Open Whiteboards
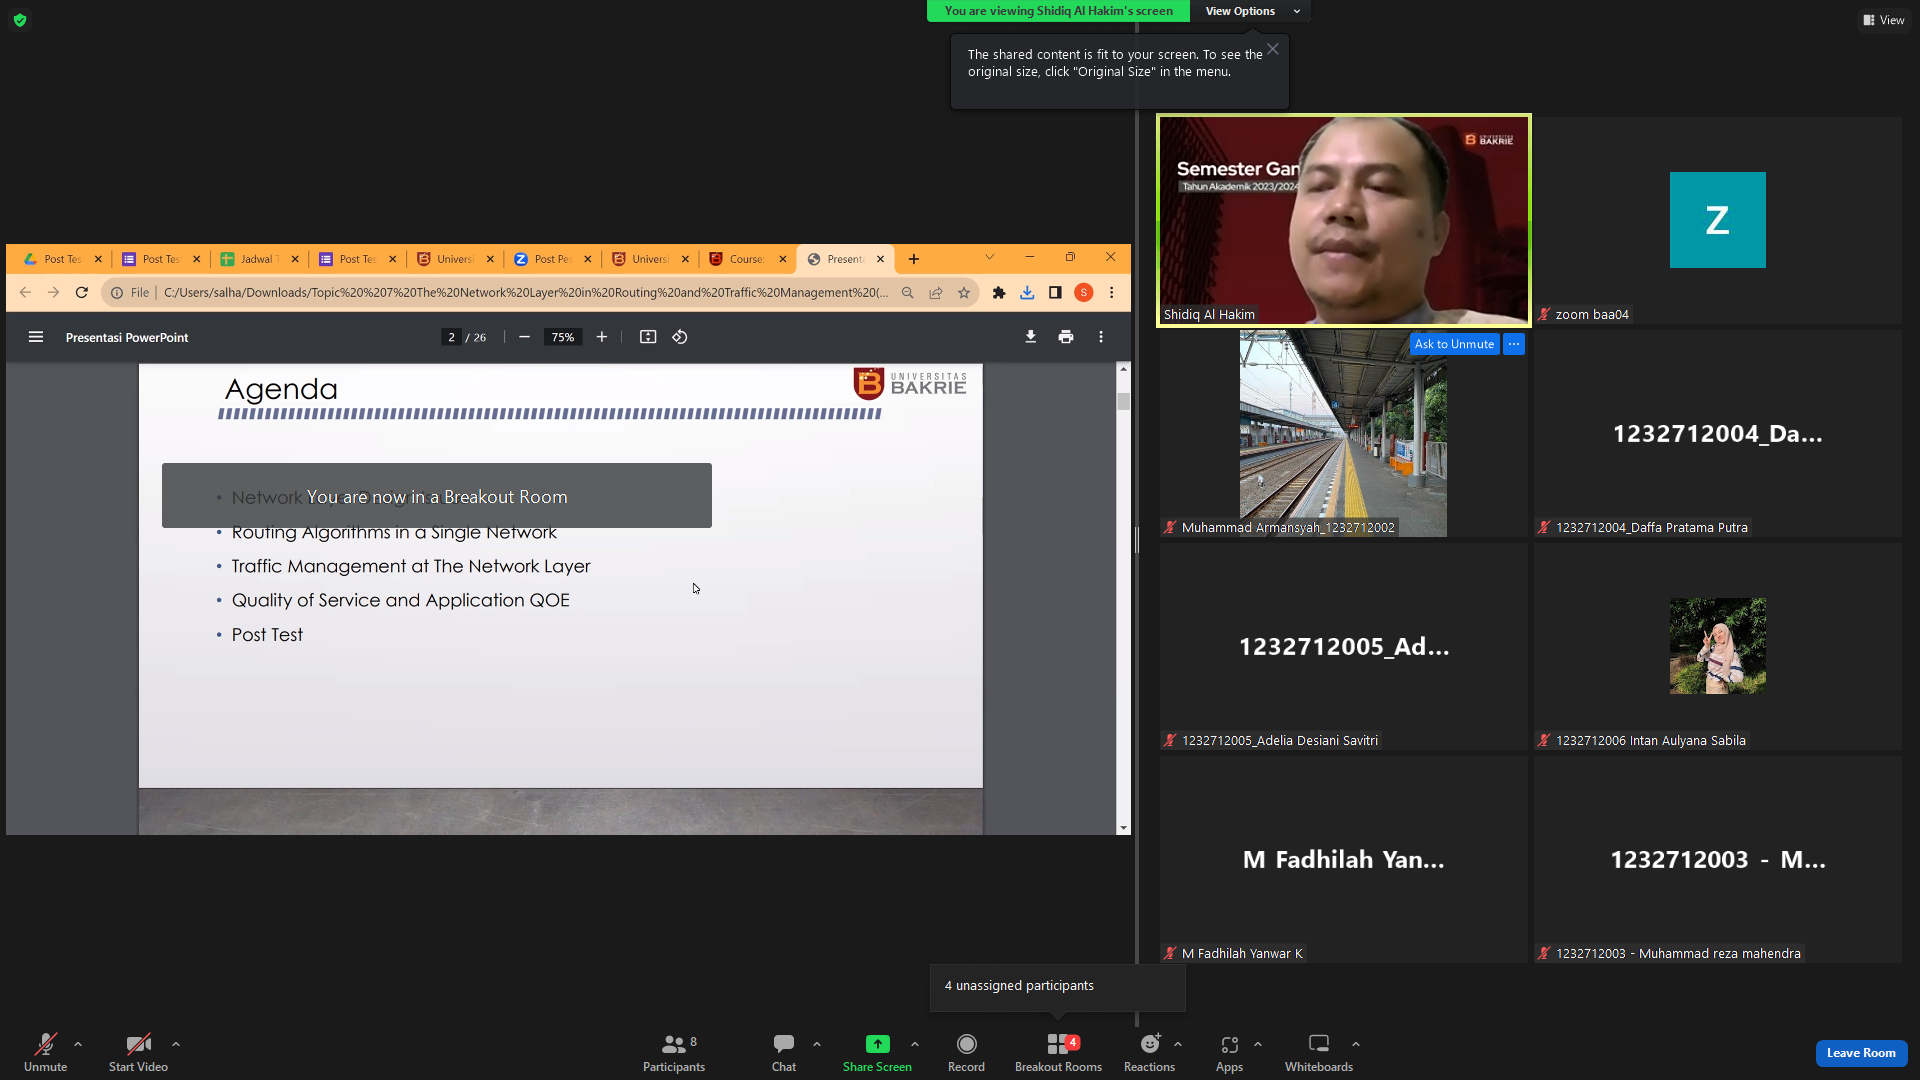Screen dimensions: 1920x1080 [1319, 1052]
